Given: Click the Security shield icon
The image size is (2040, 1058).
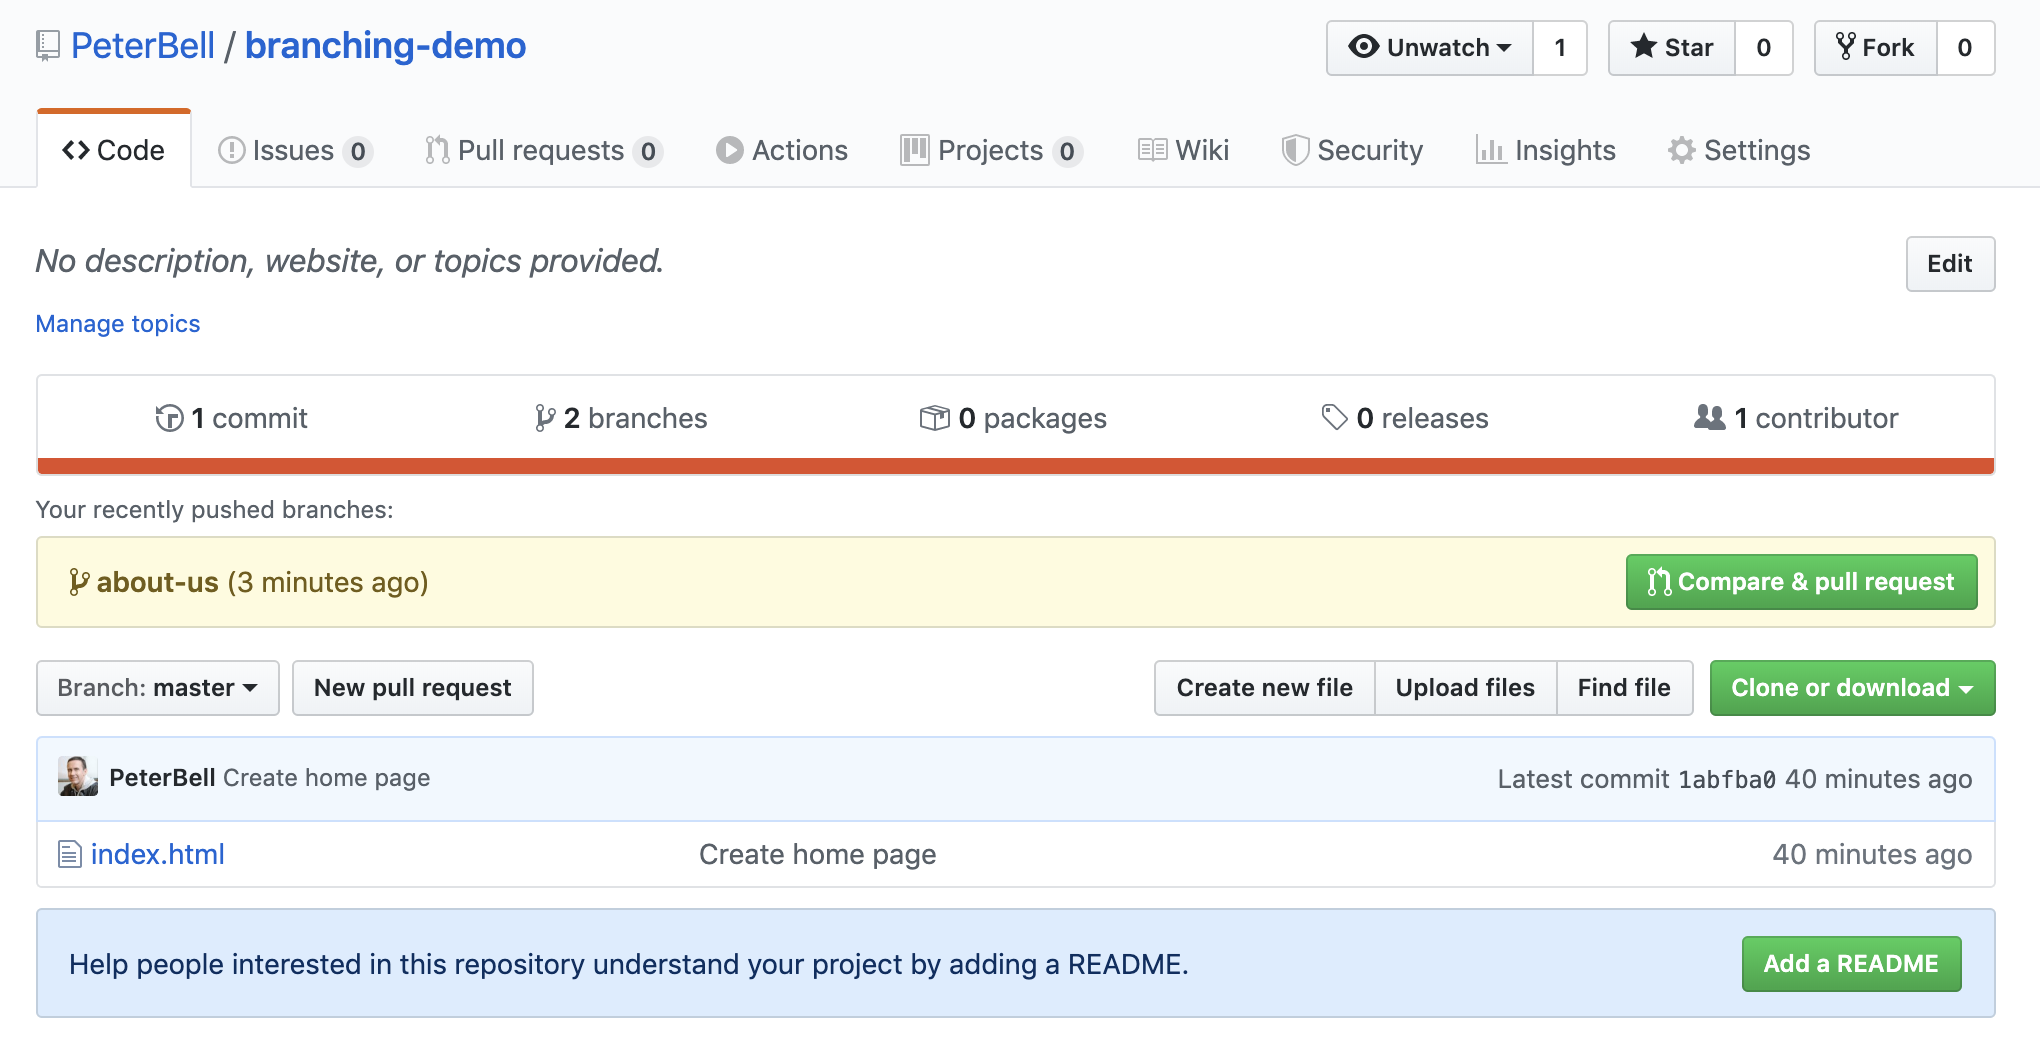Looking at the screenshot, I should click(x=1295, y=150).
